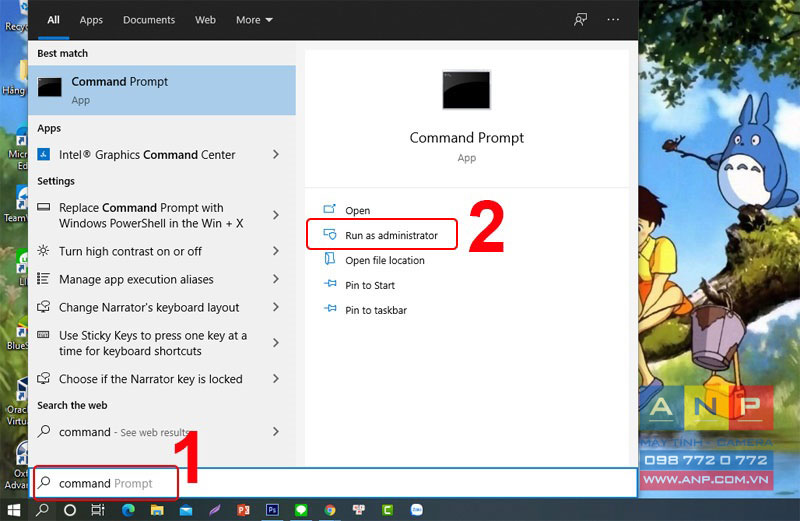Expand Change Narrator's keyboard layout arrow
This screenshot has height=521, width=800.
tap(276, 307)
